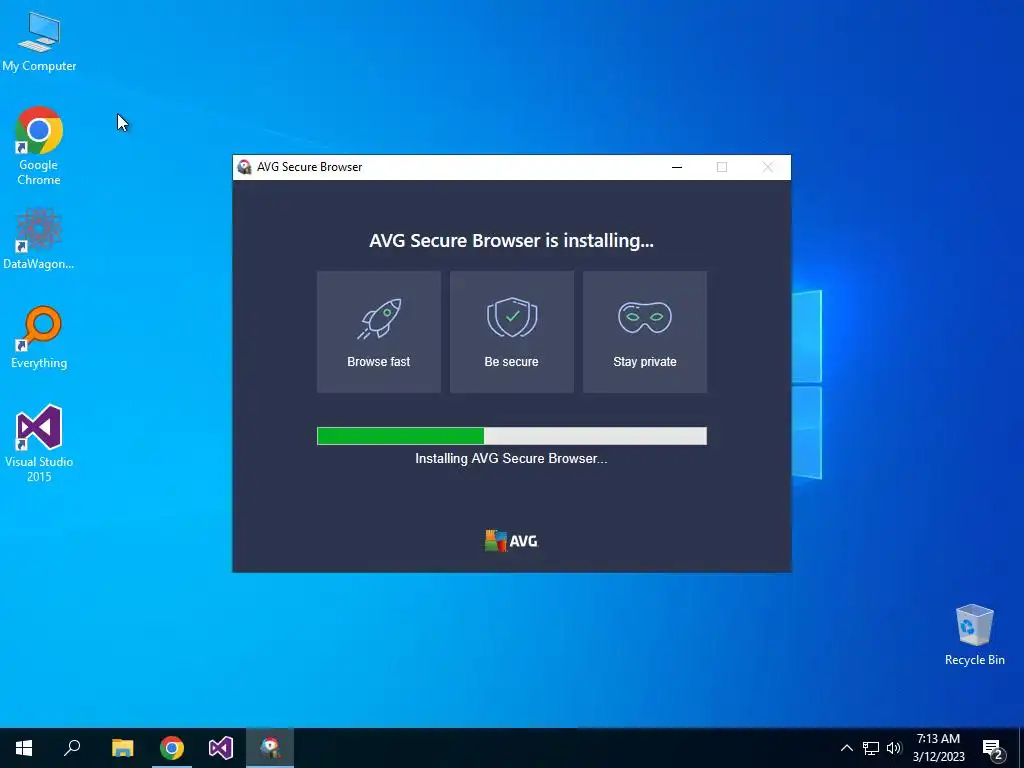Open Chrome from the taskbar

click(x=172, y=748)
